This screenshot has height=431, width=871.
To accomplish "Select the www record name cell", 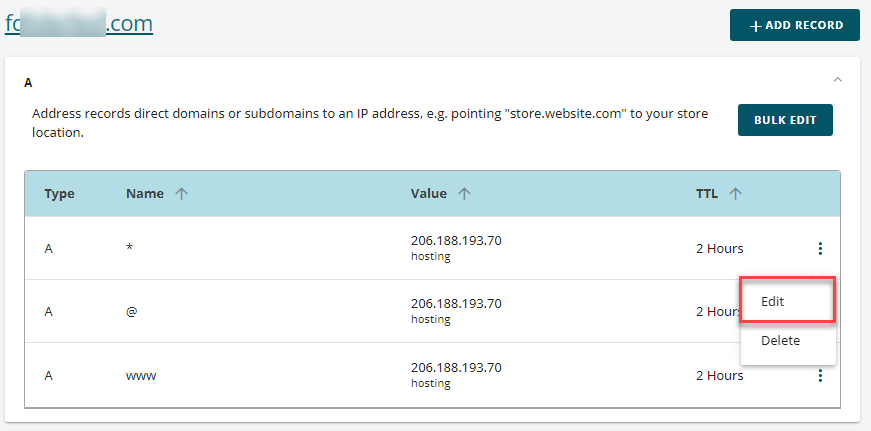I will pos(141,375).
